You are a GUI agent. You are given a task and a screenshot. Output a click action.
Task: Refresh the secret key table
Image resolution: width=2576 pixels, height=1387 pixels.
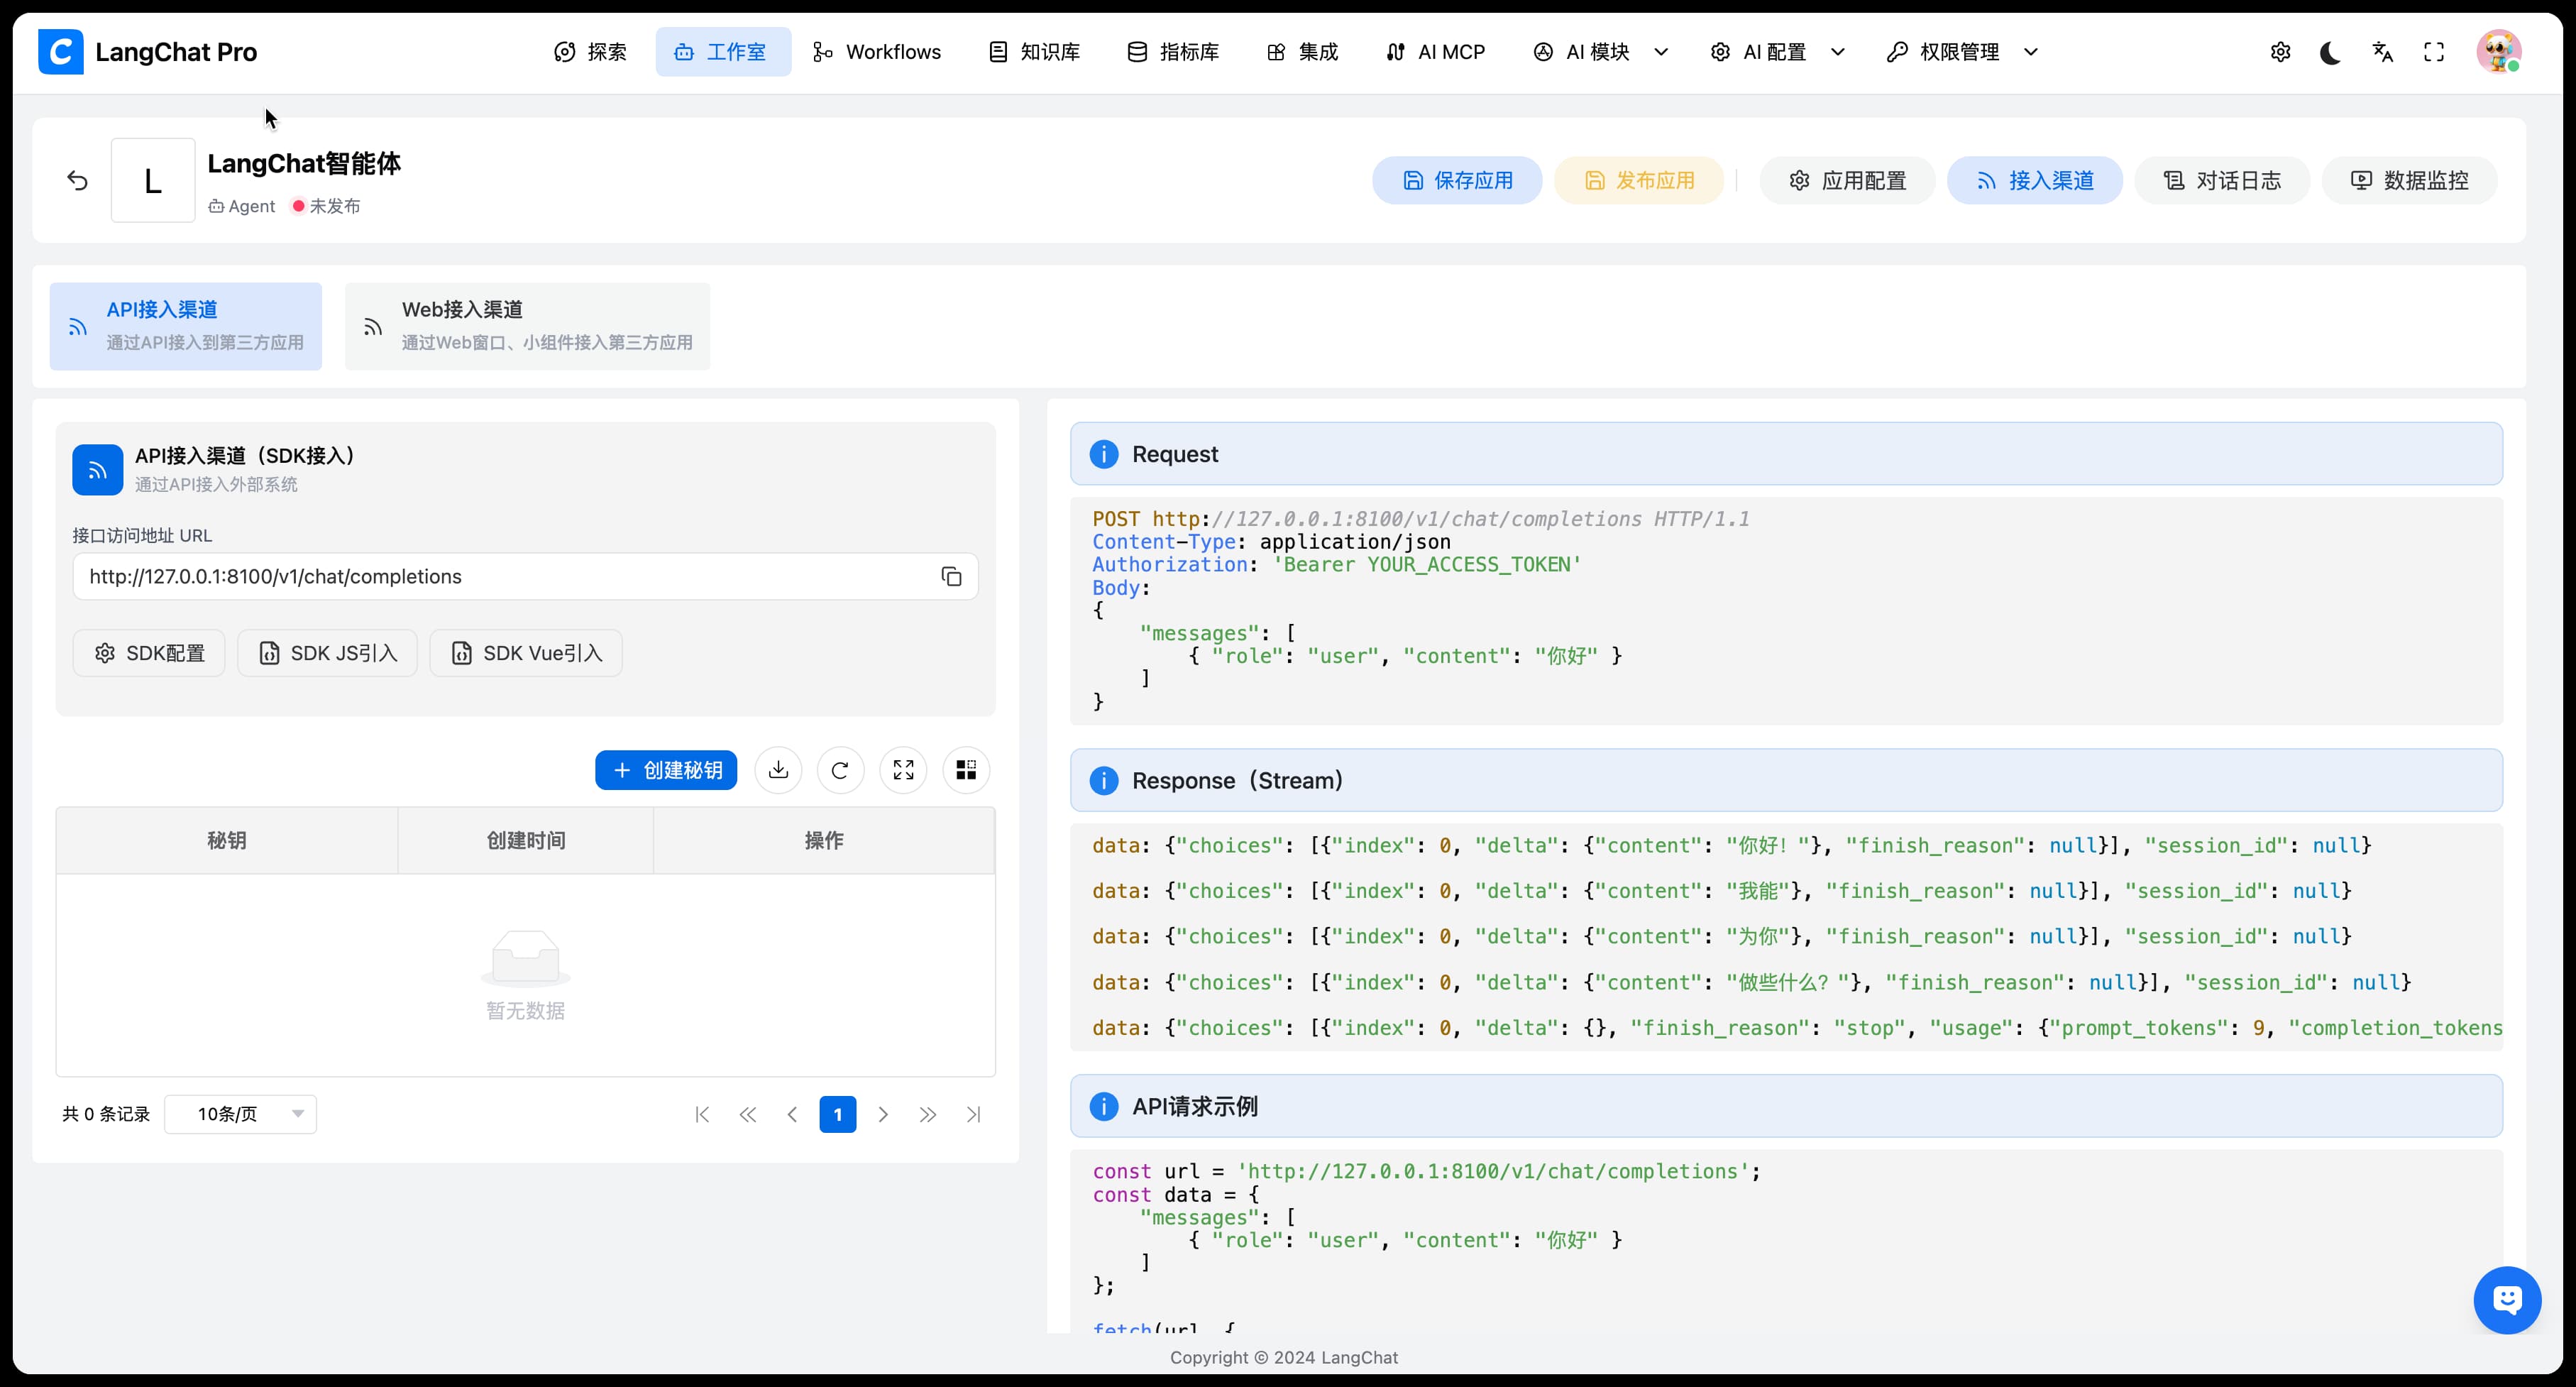[840, 770]
